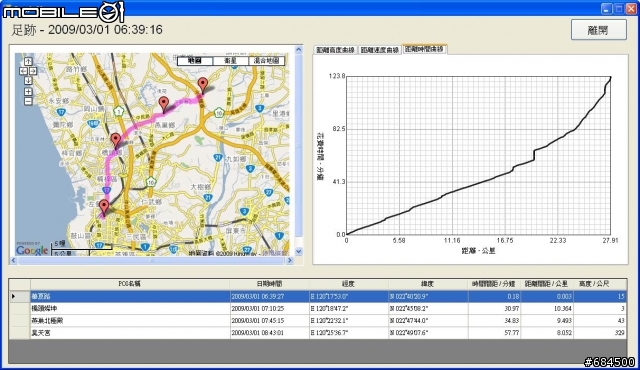Sort by the 距離間距/公里 column header
The image size is (640, 370).
[547, 284]
